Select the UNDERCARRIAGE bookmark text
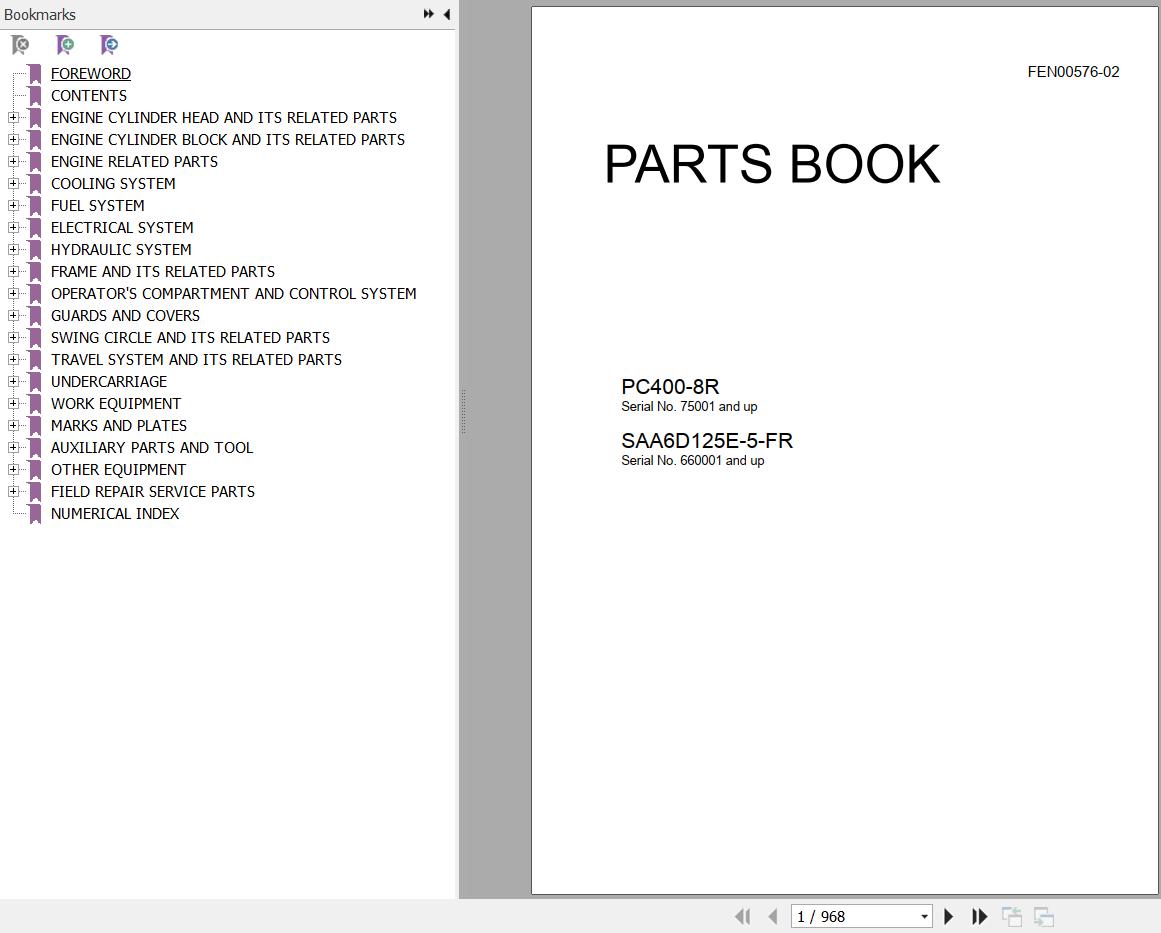Image resolution: width=1161 pixels, height=933 pixels. tap(109, 382)
